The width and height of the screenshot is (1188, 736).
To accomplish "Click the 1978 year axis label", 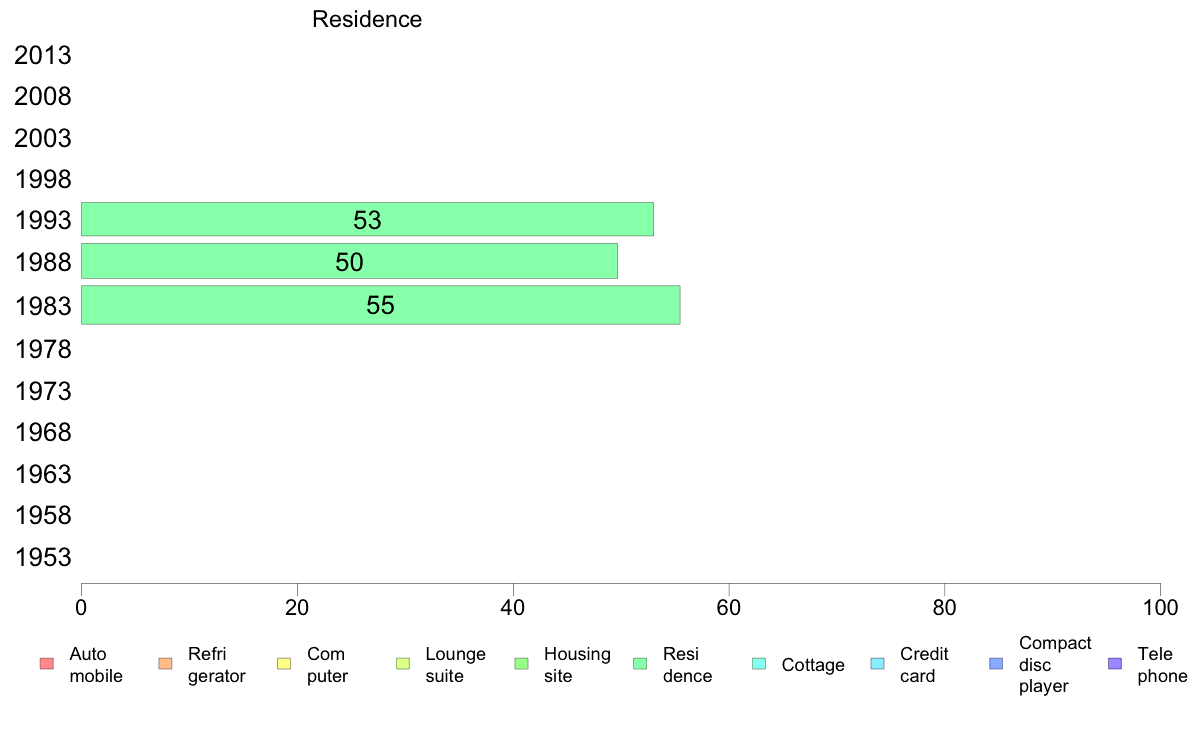I will [x=43, y=350].
